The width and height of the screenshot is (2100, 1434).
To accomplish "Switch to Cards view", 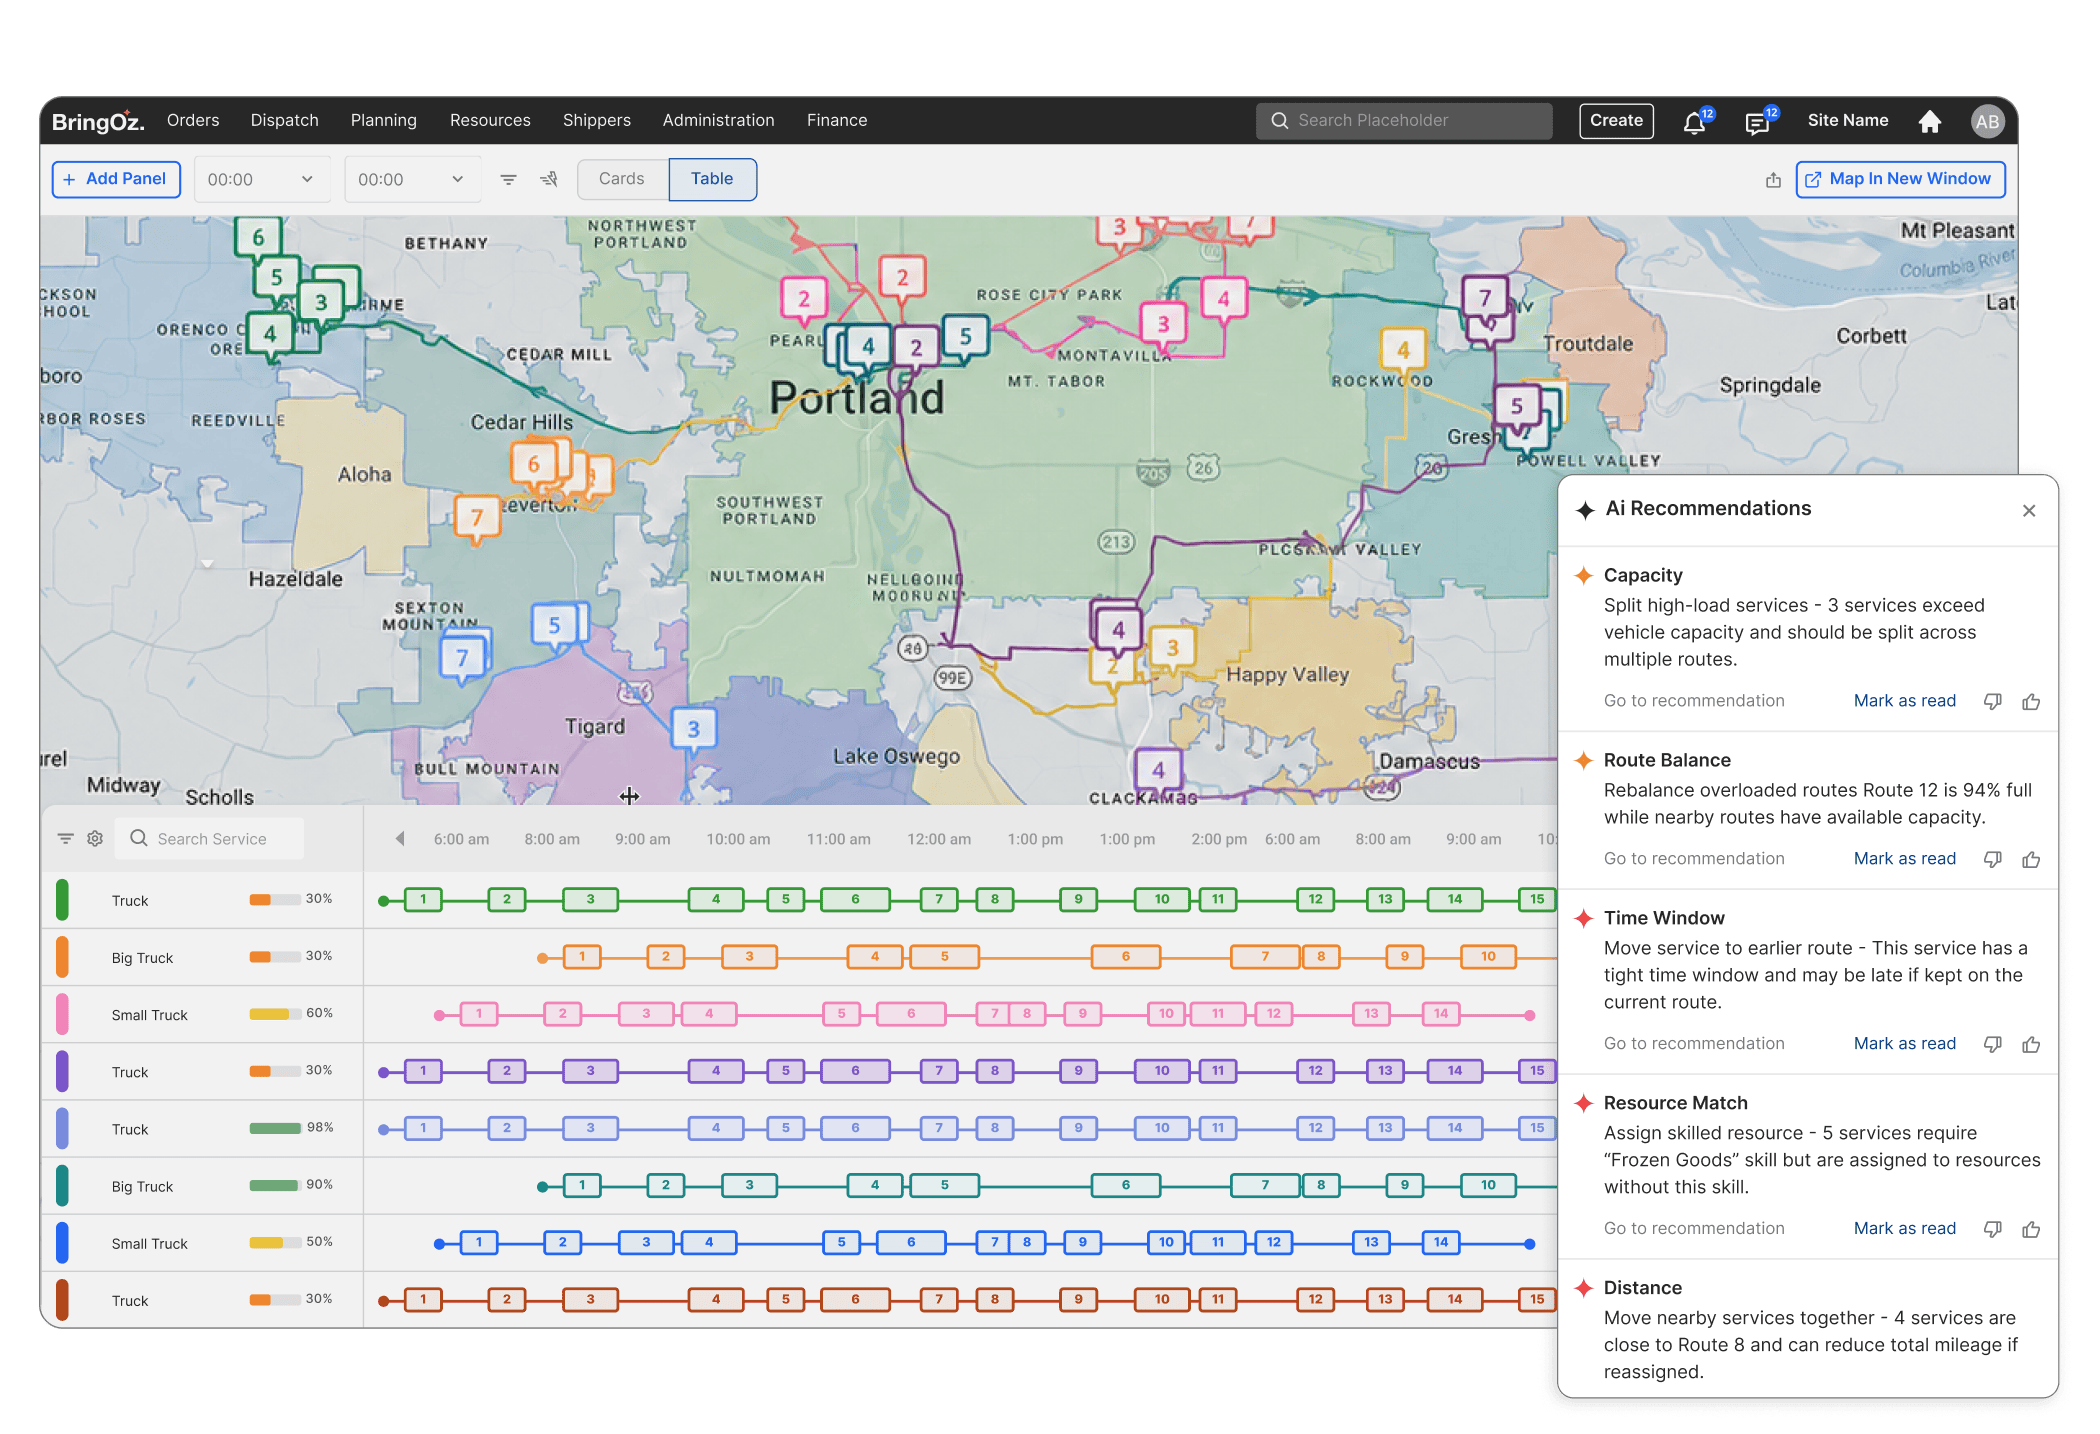I will point(622,179).
